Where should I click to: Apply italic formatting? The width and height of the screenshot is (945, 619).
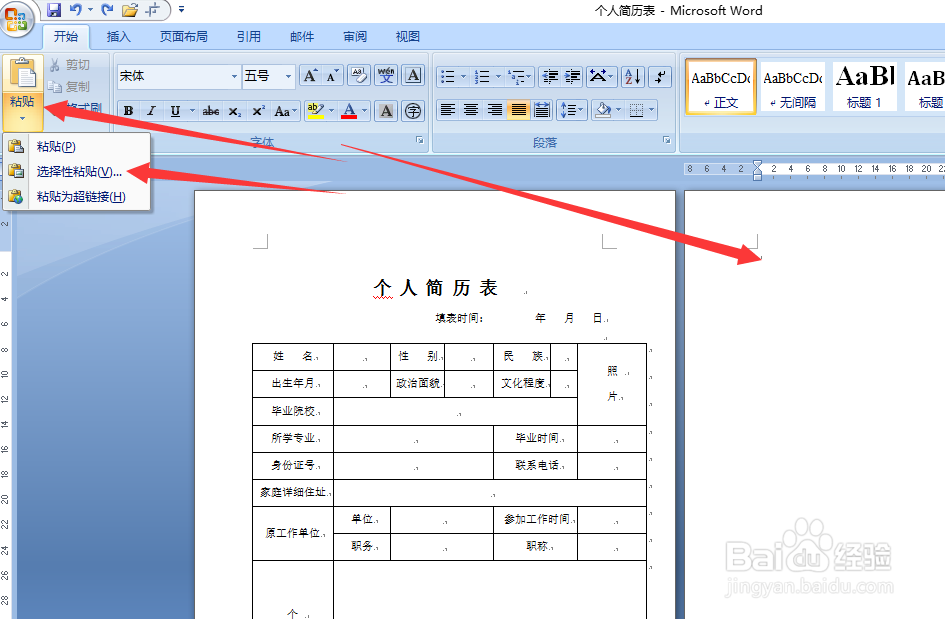pos(151,110)
